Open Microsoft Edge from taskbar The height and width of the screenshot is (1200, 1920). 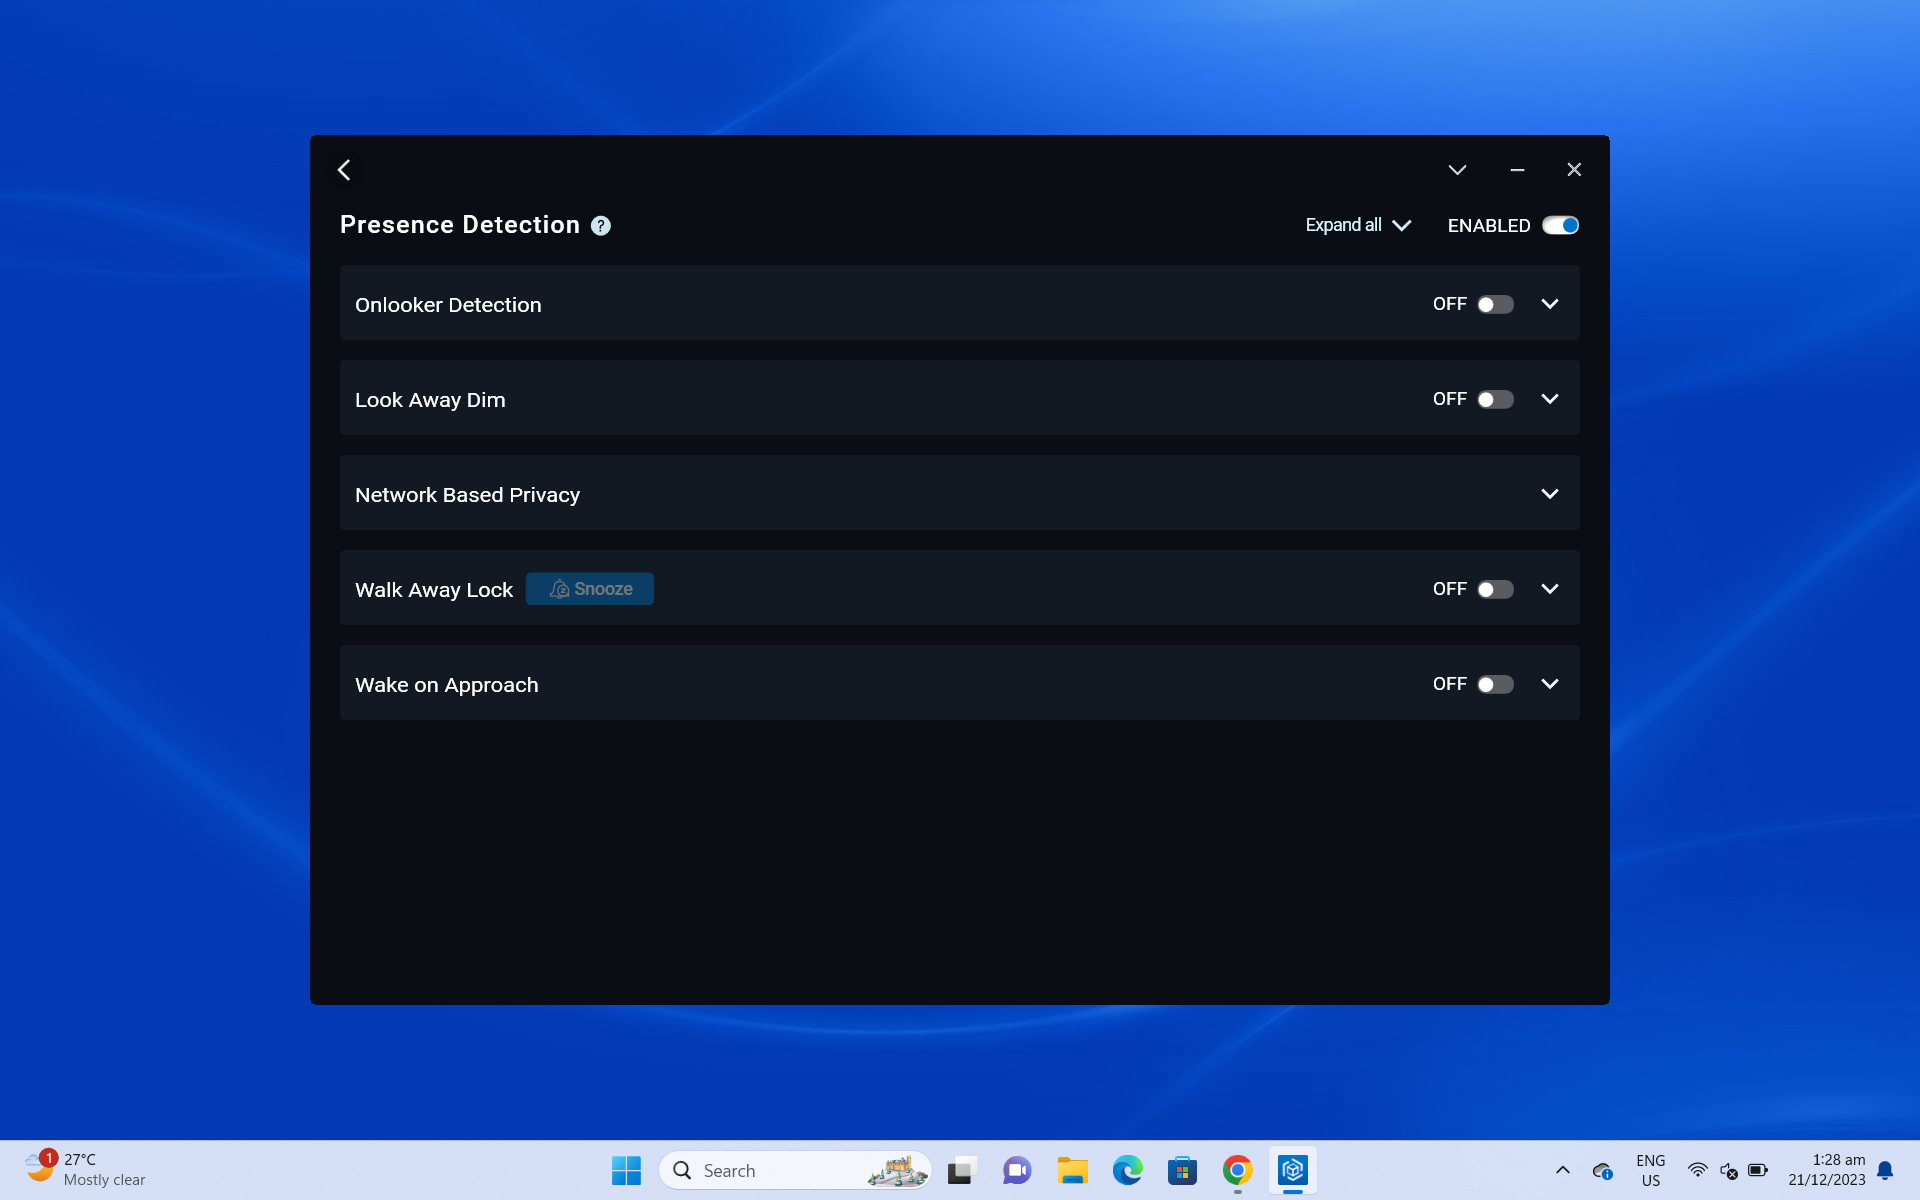point(1127,1170)
